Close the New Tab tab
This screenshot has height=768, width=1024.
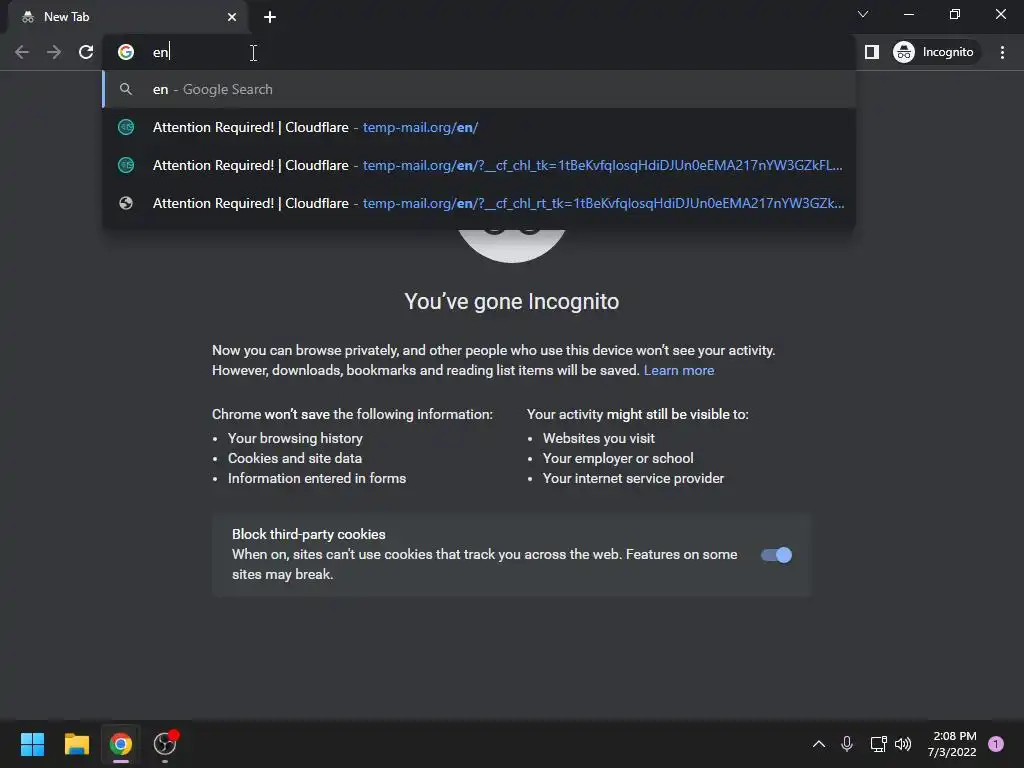[x=232, y=17]
